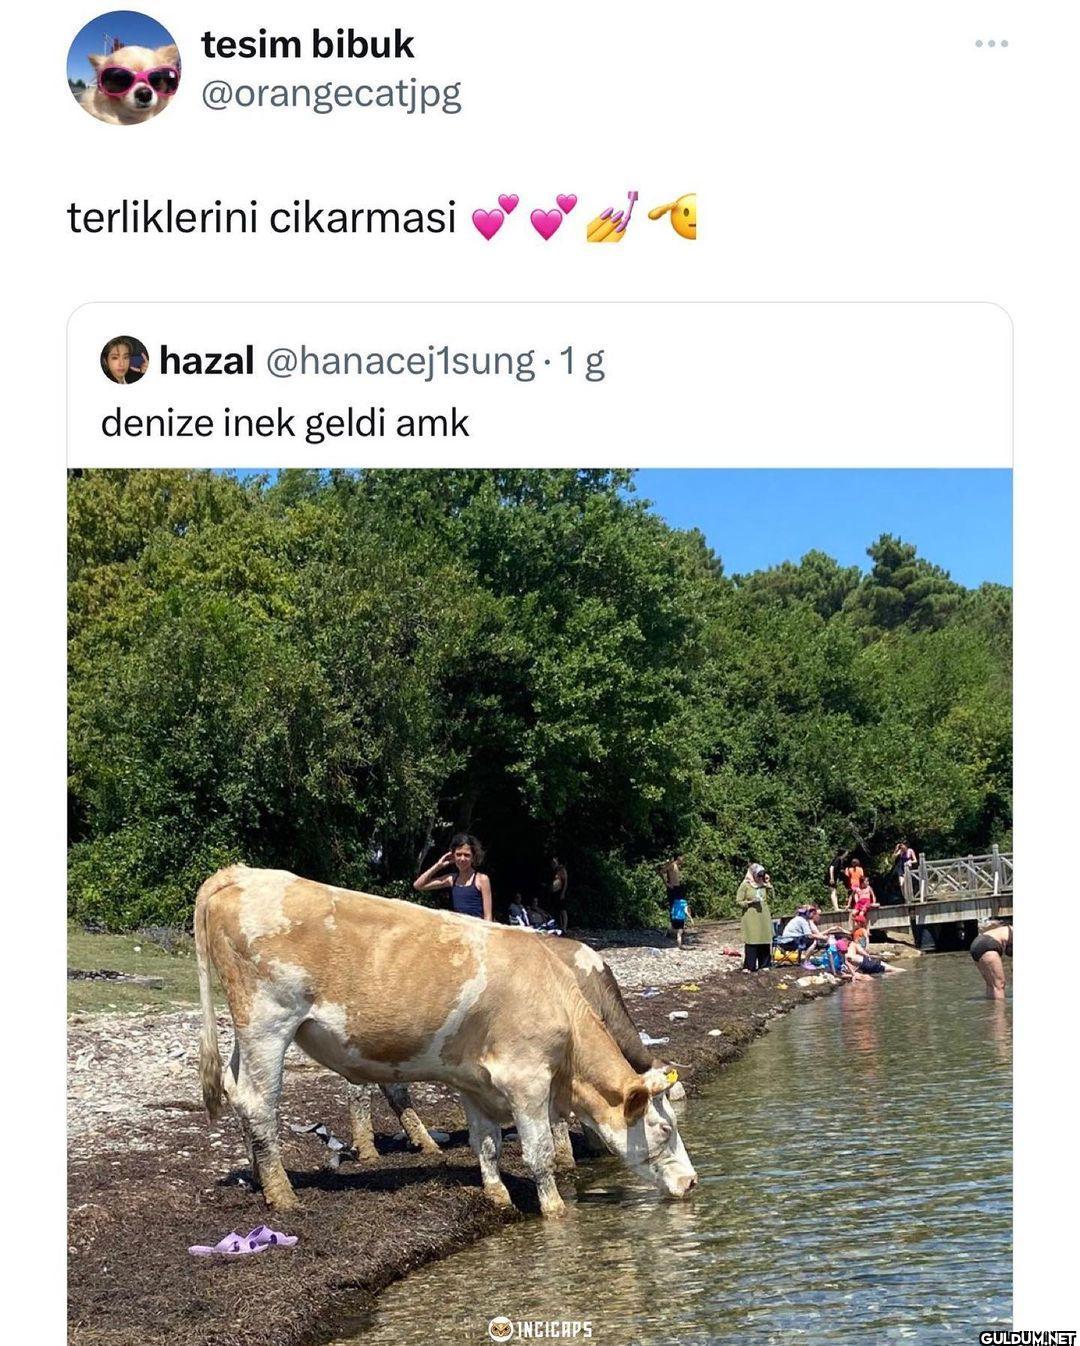
Task: Click the first pink hearts emoji
Action: click(x=494, y=217)
